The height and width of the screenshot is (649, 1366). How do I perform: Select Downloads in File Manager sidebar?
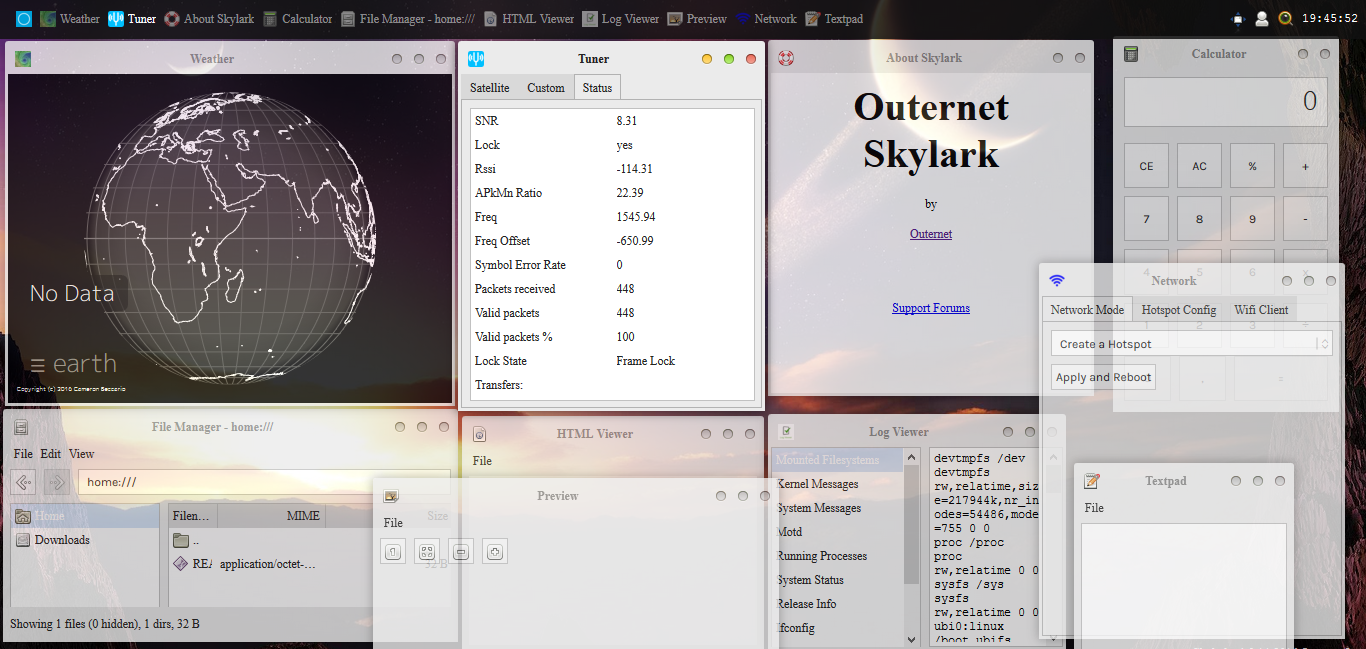pos(62,540)
